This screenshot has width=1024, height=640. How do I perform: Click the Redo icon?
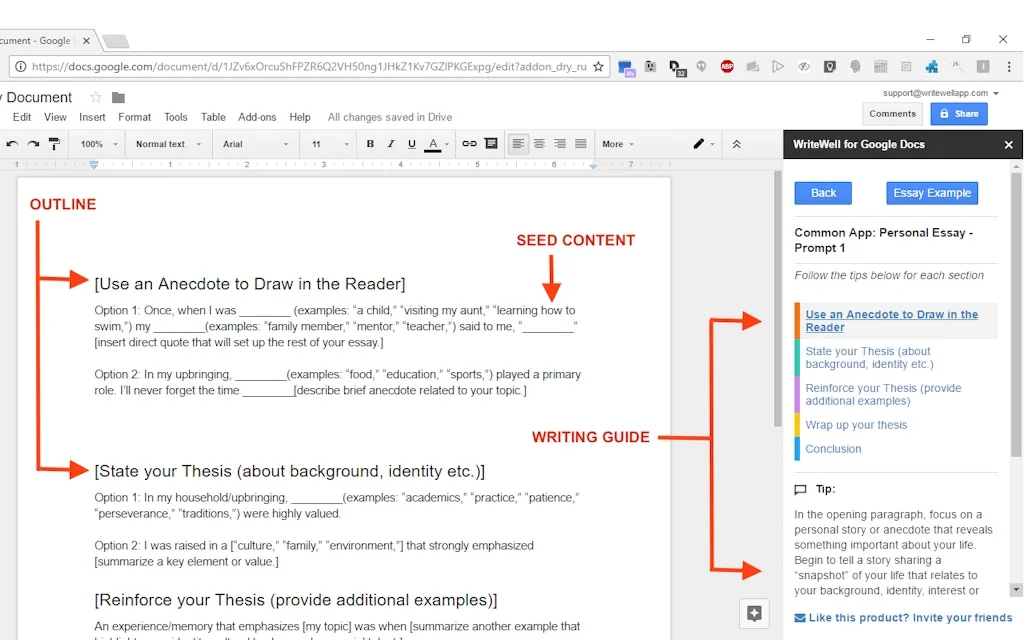pyautogui.click(x=33, y=144)
